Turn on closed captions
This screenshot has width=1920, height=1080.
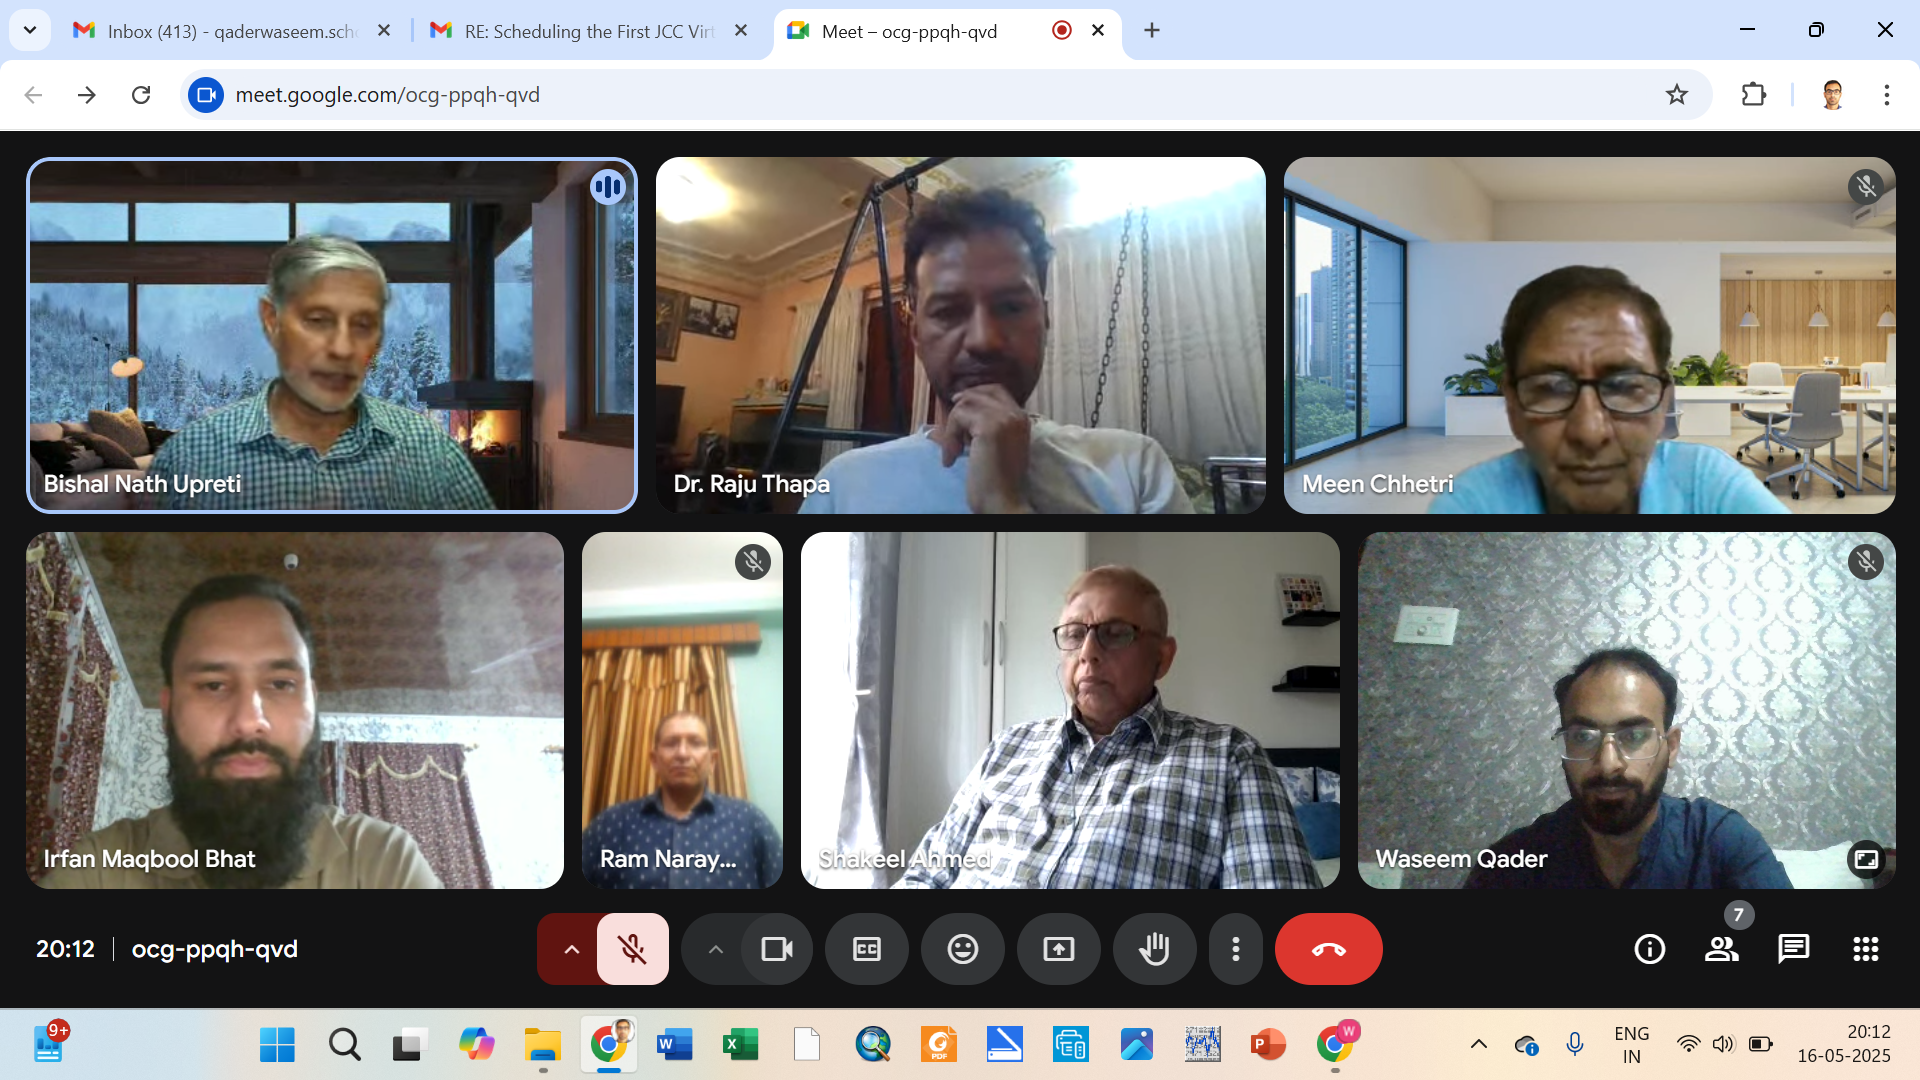pos(866,949)
